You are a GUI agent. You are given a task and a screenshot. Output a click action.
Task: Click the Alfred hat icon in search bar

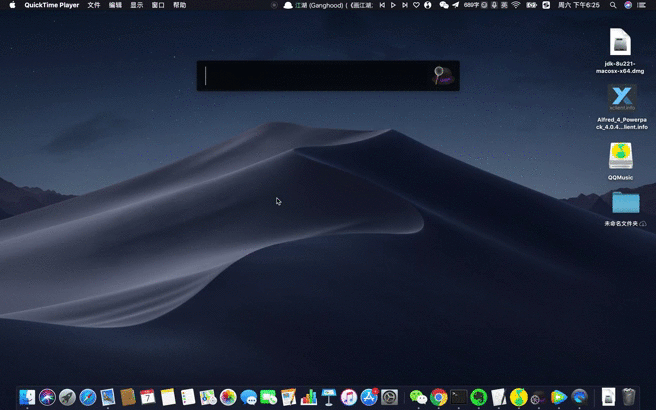click(443, 76)
